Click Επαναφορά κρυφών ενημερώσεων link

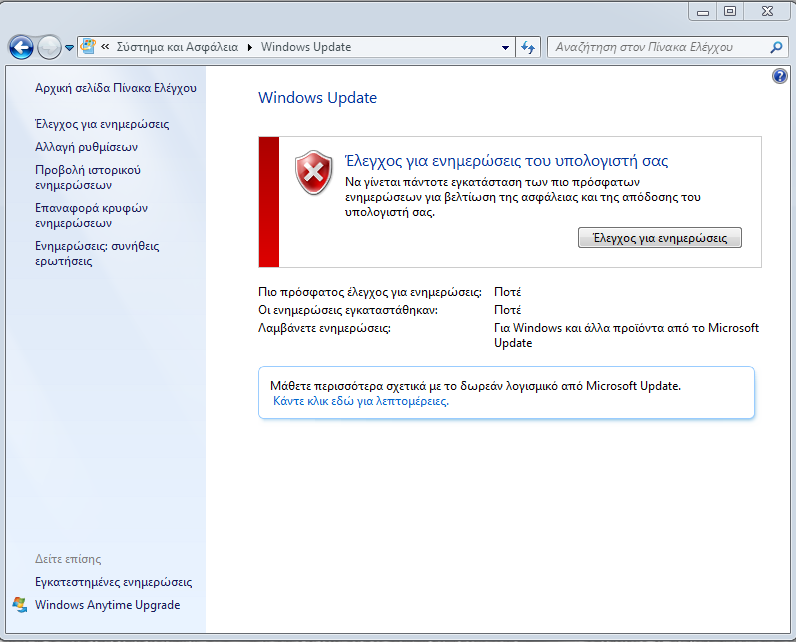pos(91,215)
